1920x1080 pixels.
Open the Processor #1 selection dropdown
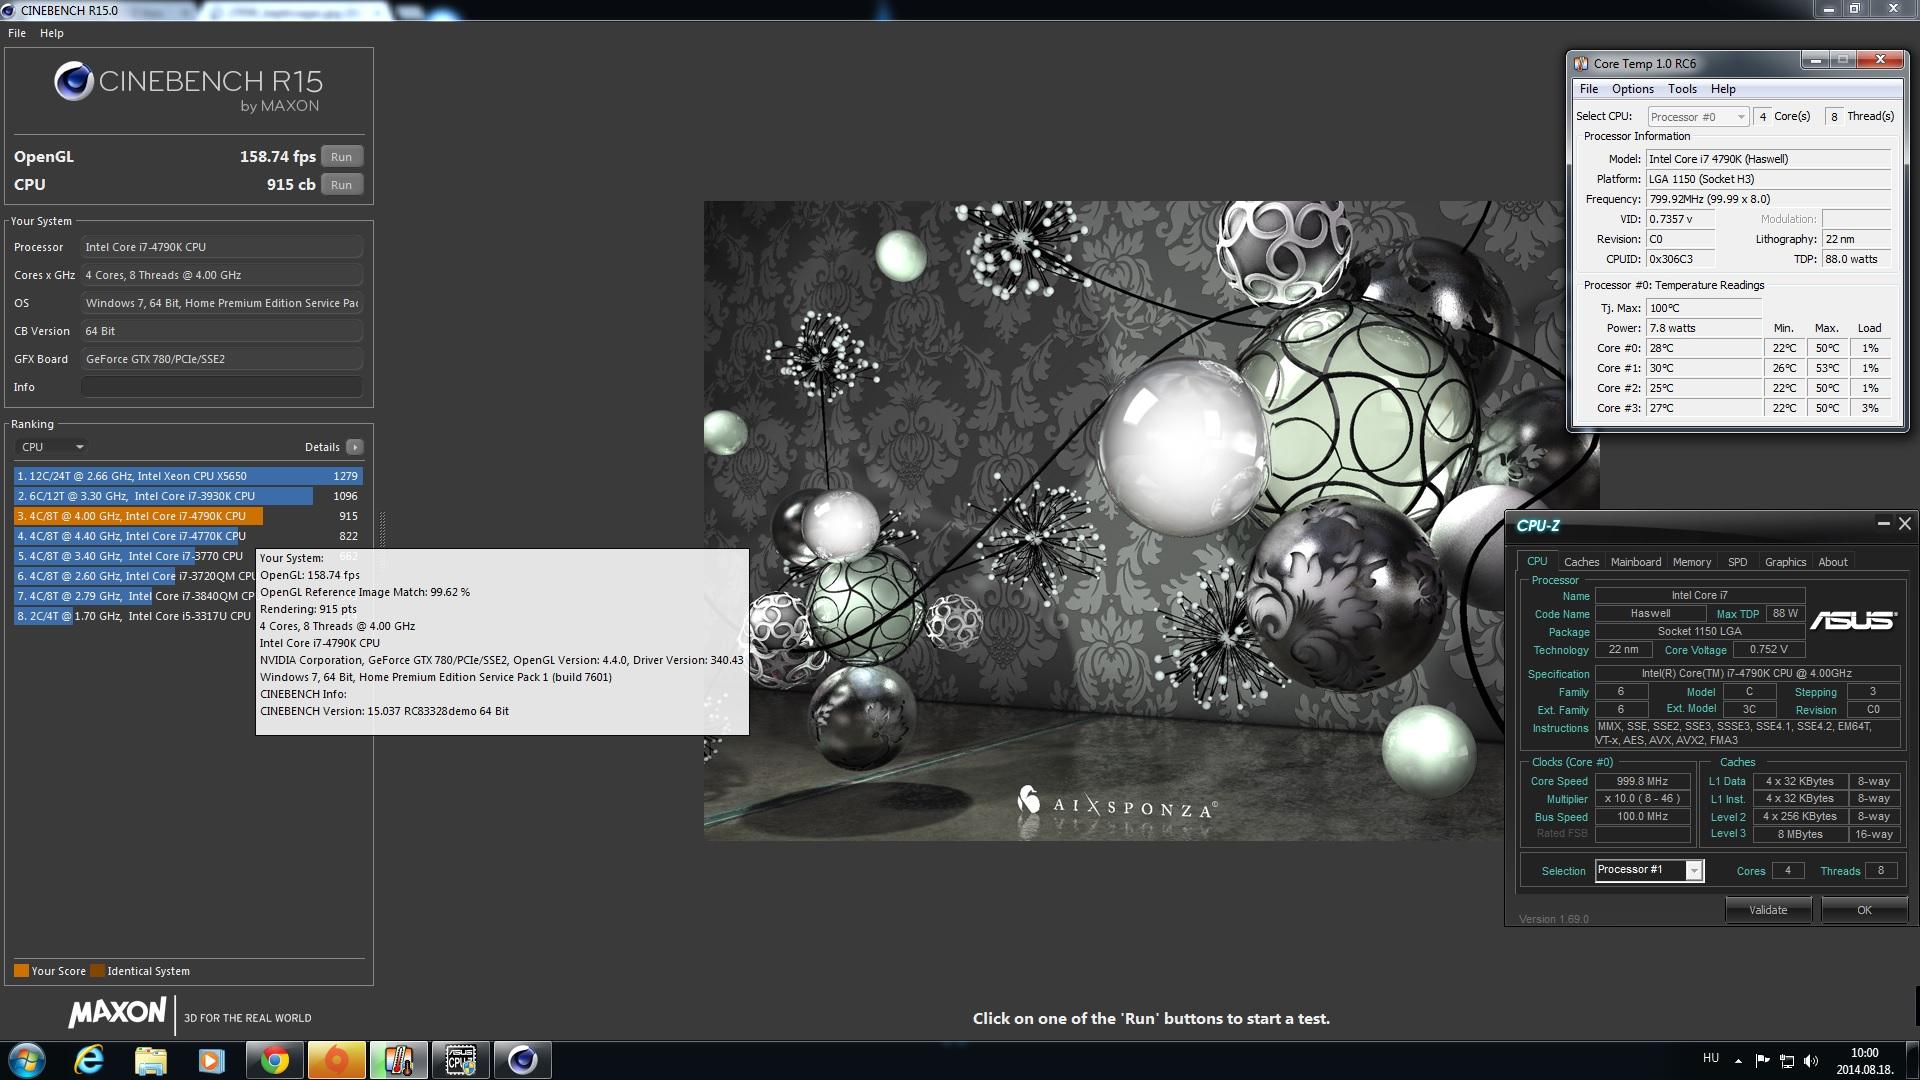click(x=1649, y=870)
